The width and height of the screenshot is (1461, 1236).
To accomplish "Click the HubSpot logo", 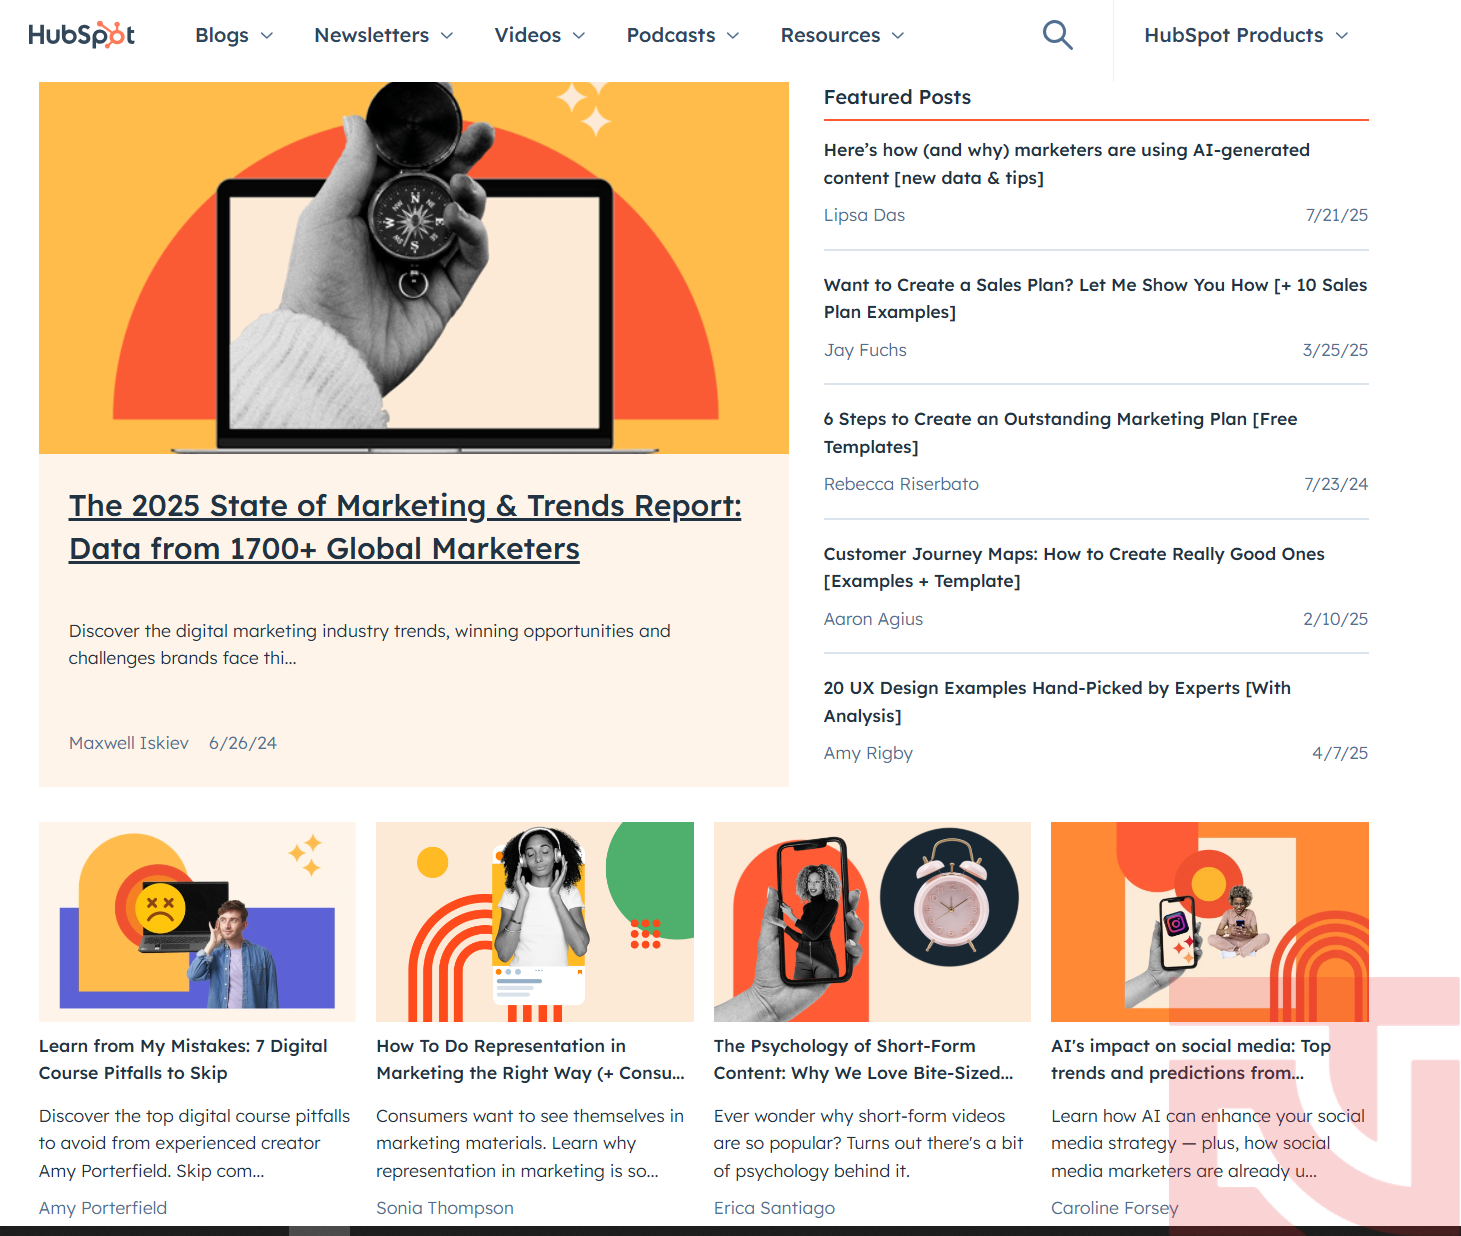I will pyautogui.click(x=81, y=35).
